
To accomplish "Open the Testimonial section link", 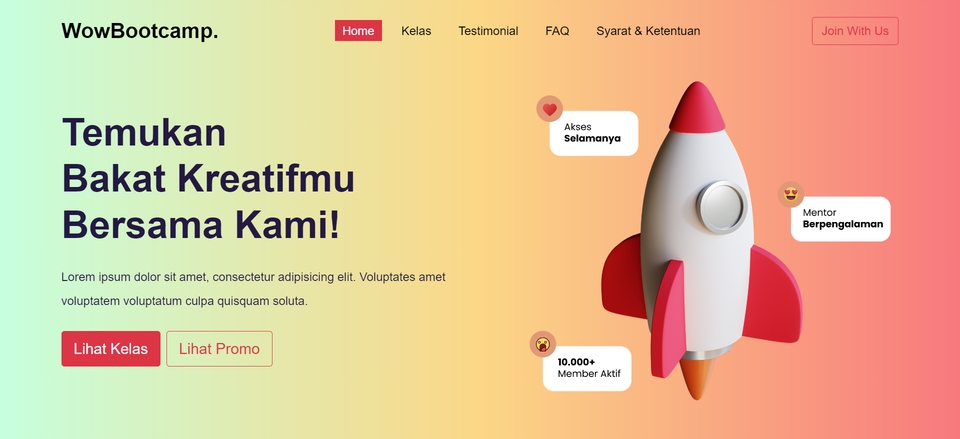I will point(488,31).
